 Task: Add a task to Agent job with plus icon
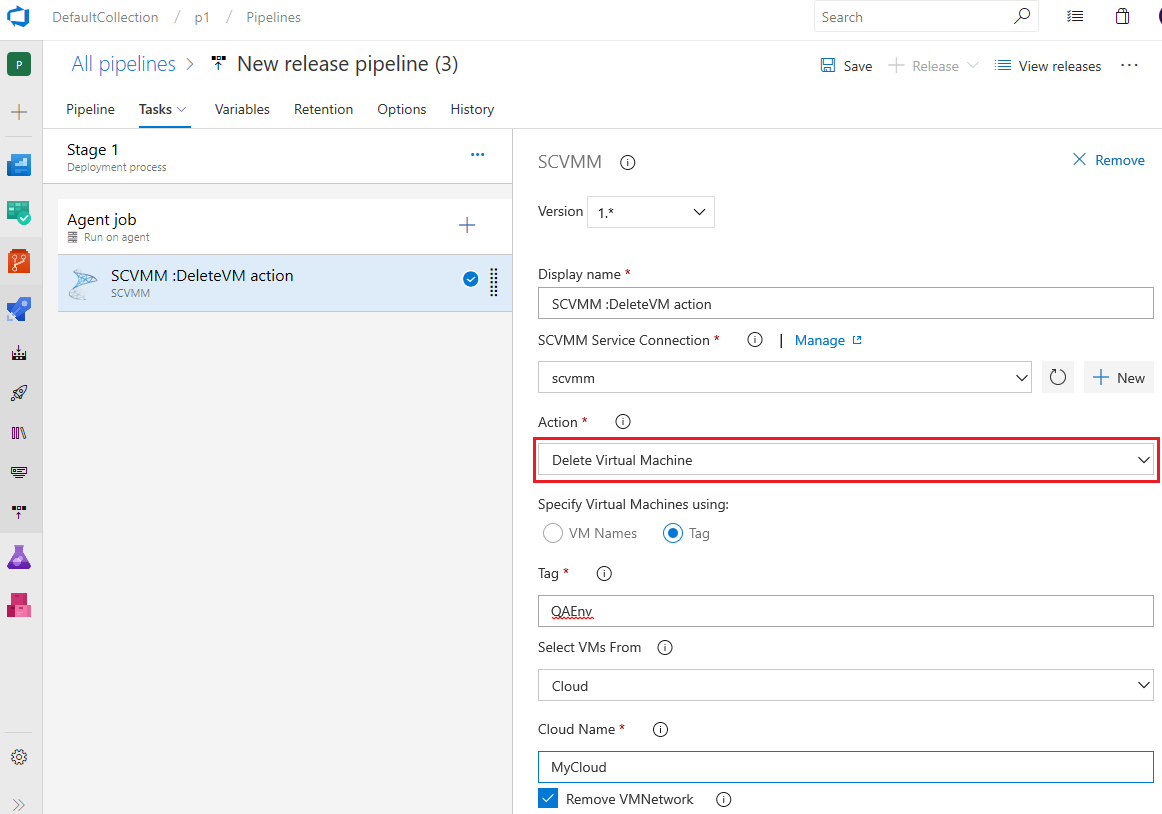tap(467, 225)
